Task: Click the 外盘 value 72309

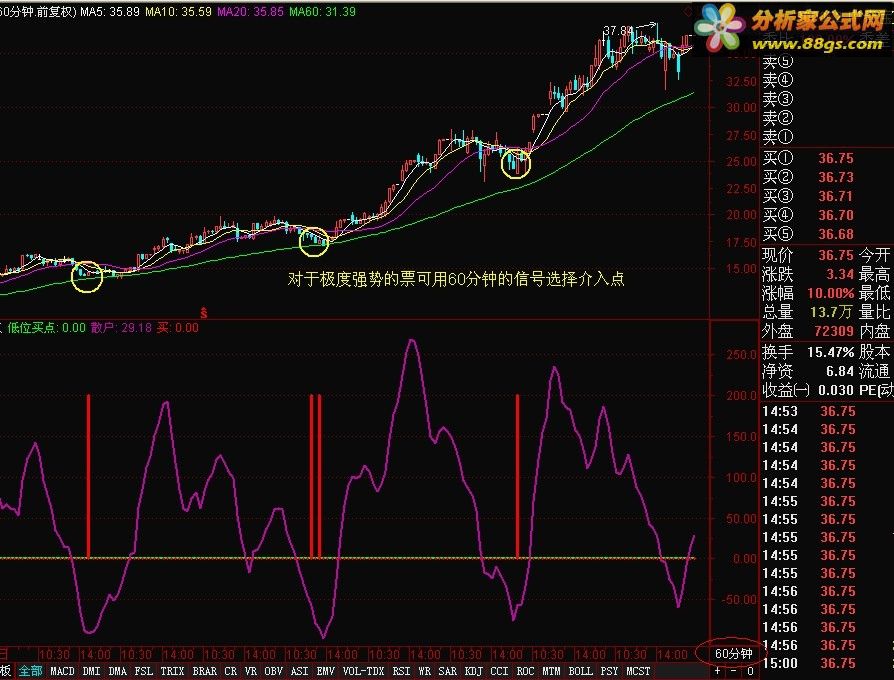Action: 834,331
